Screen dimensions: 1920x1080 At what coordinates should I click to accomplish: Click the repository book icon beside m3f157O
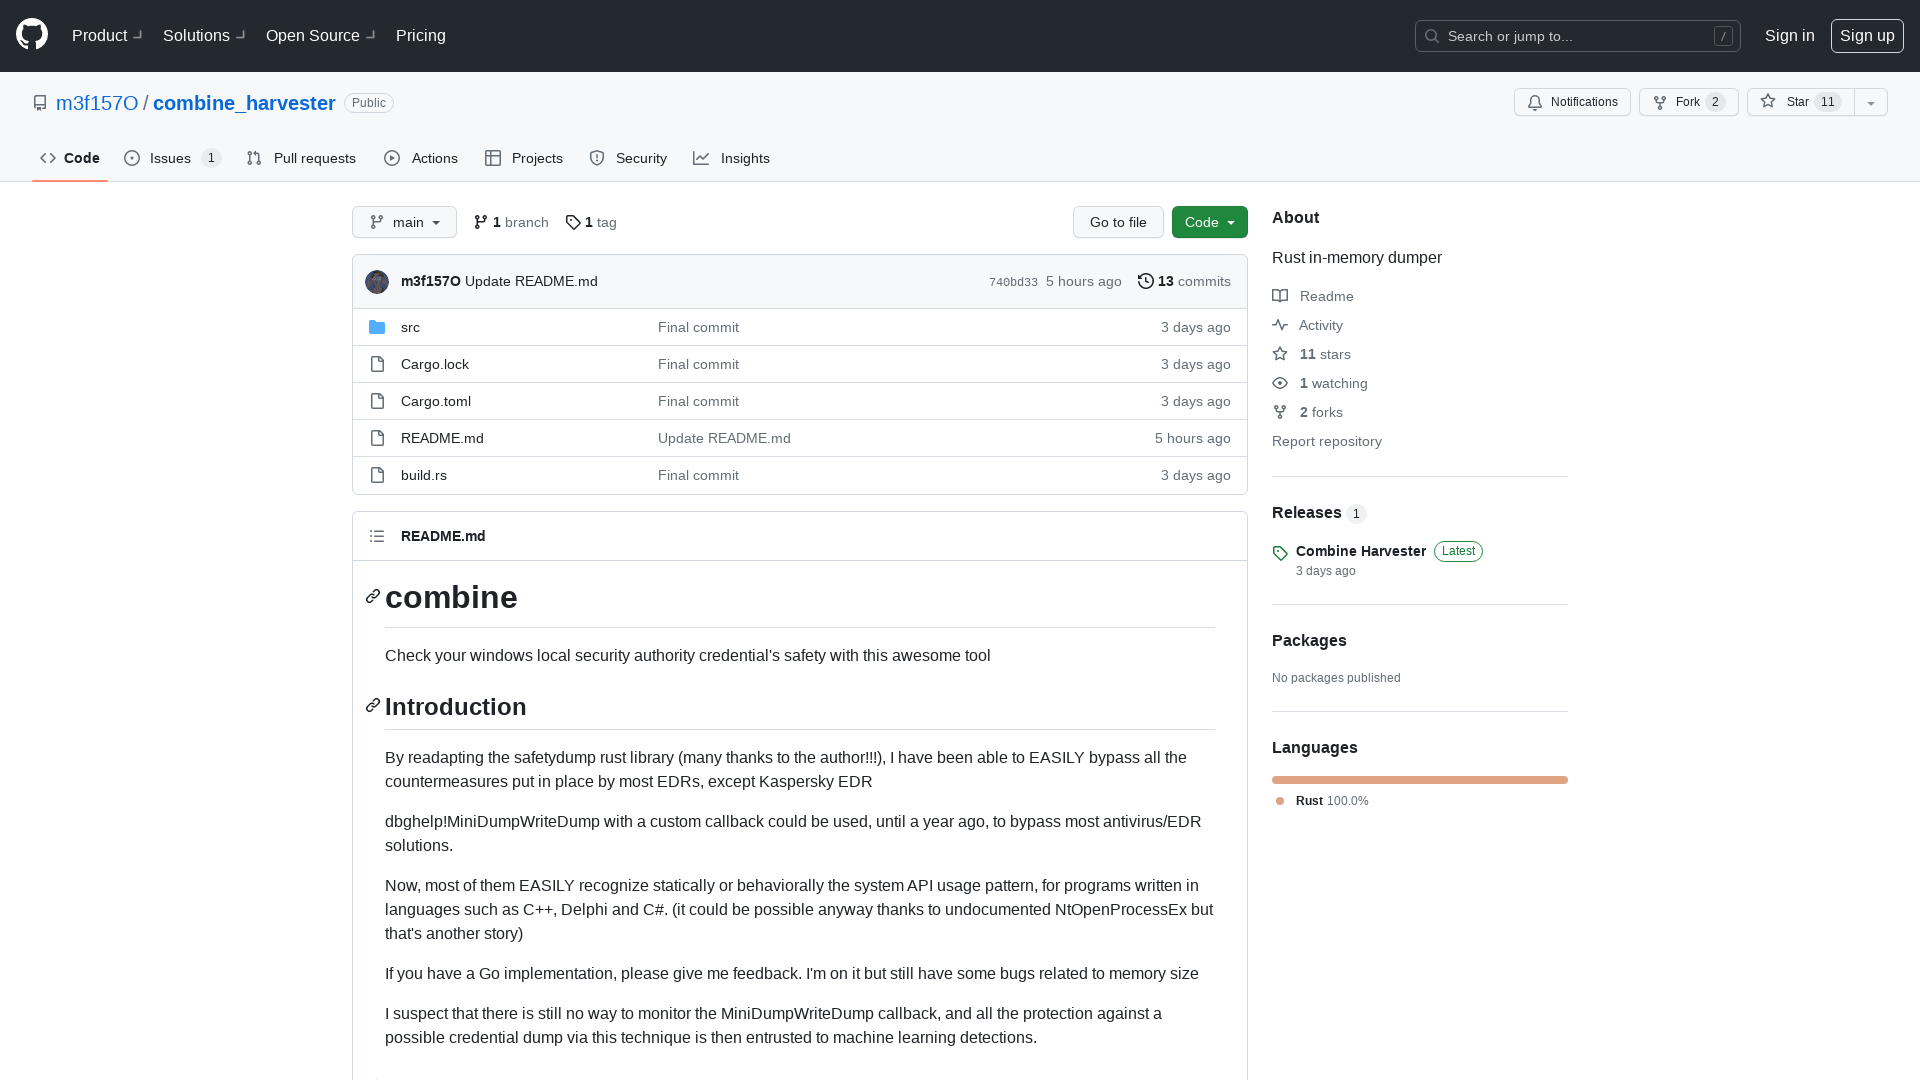point(40,103)
